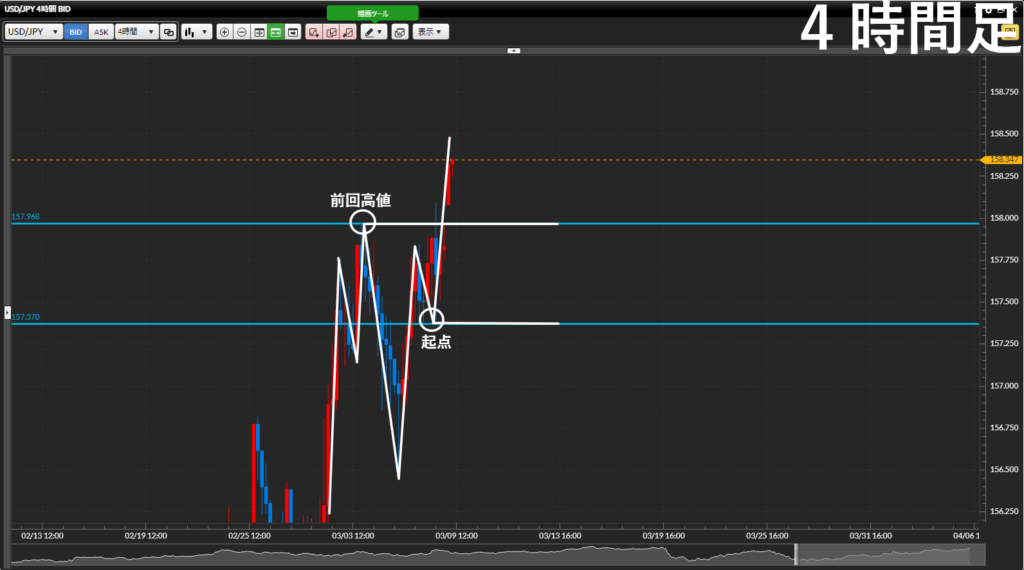Screen dimensions: 1024x570
Task: Open the 表示 display menu
Action: [431, 32]
